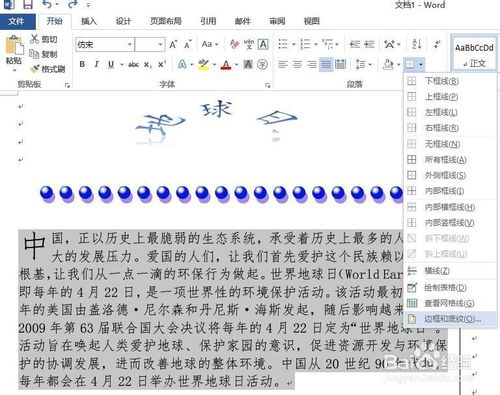Viewport: 500px width, 395px height.
Task: Apply the yellow text highlight color
Action: tap(204, 64)
